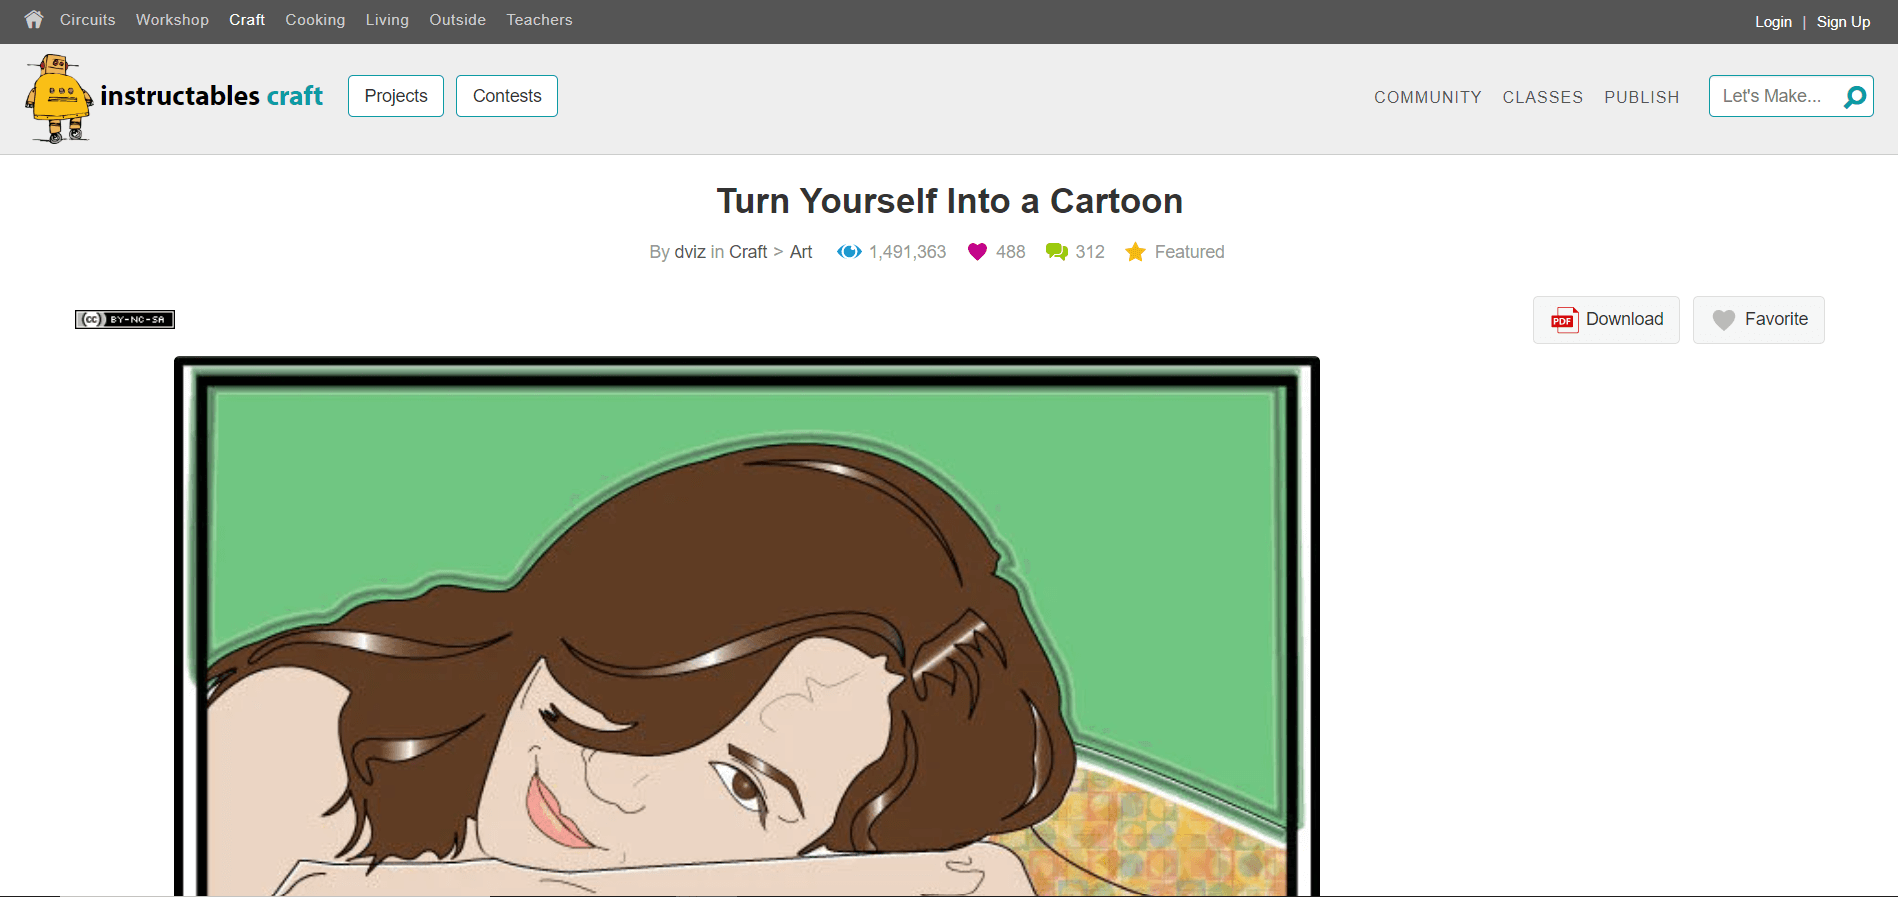Image resolution: width=1898 pixels, height=897 pixels.
Task: Click the Login link
Action: (1773, 22)
